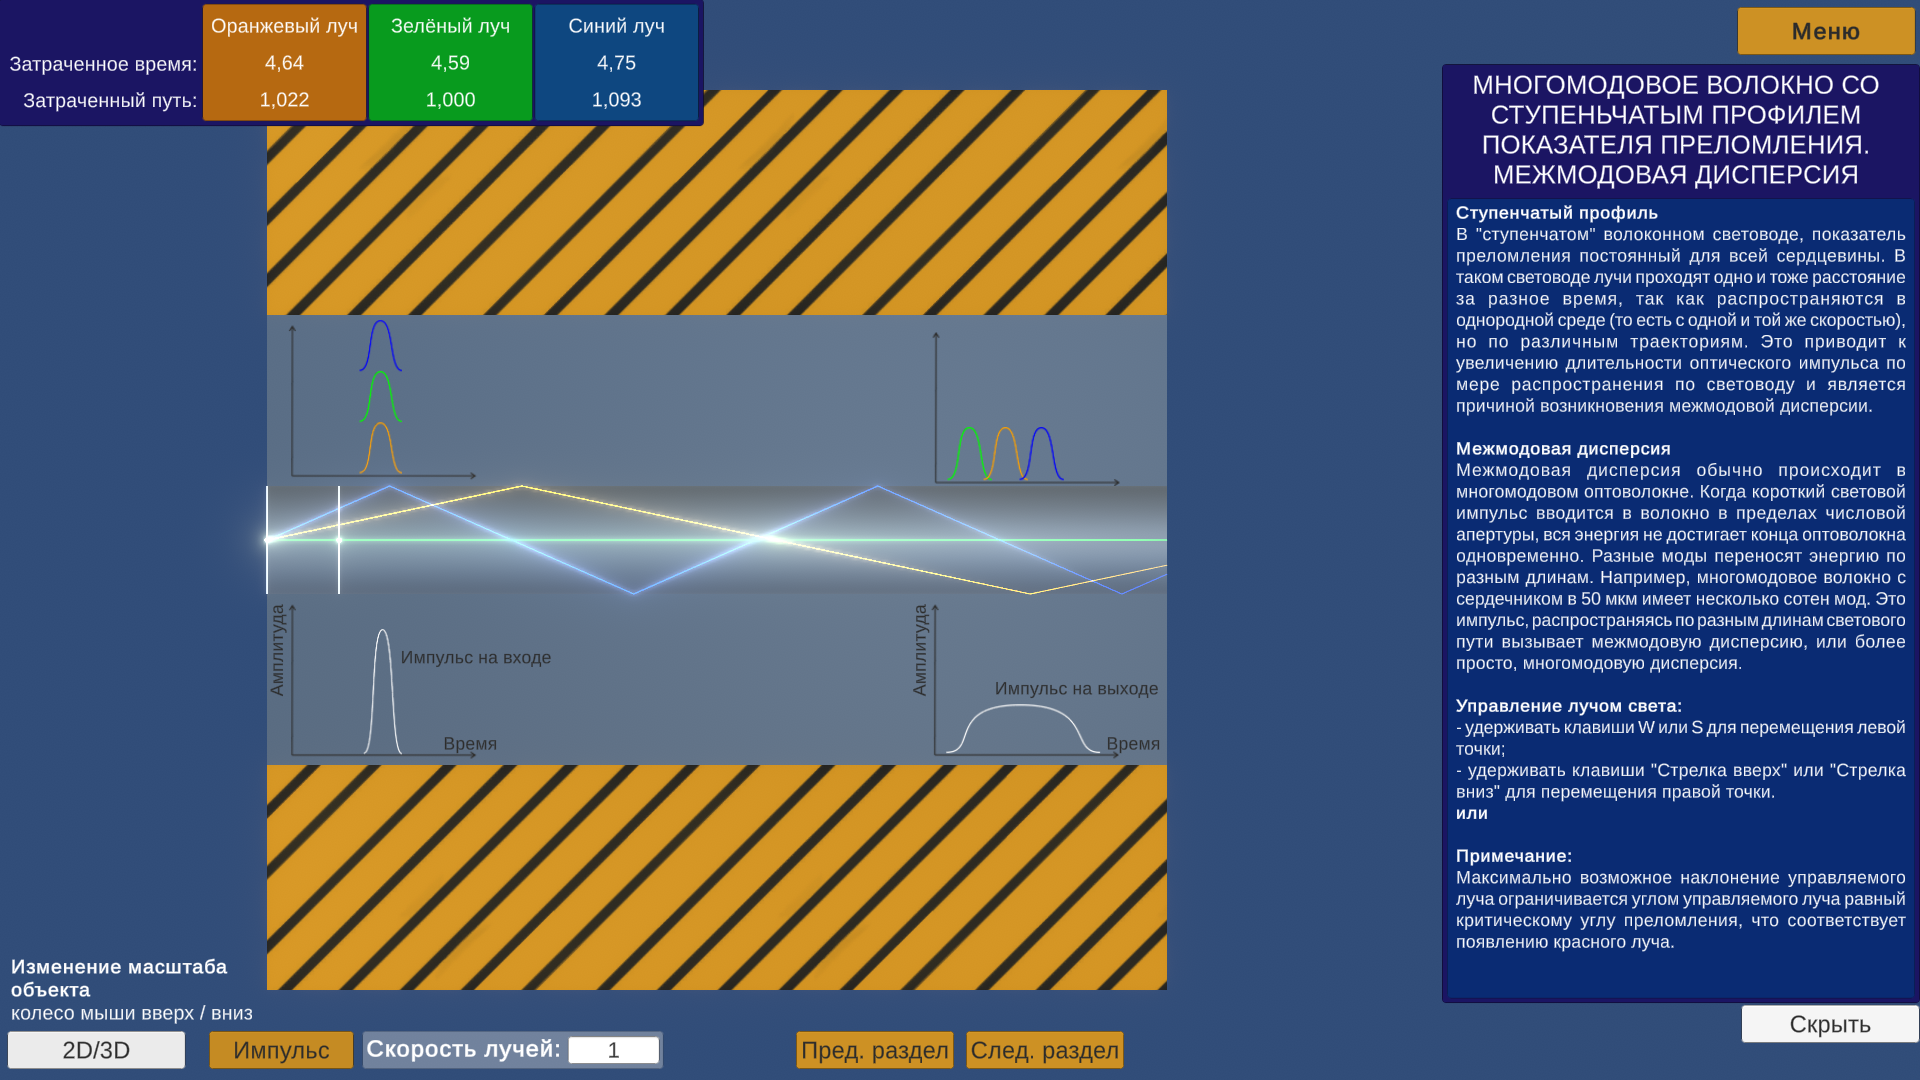1920x1080 pixels.
Task: Click the left white ray control marker
Action: (x=268, y=540)
